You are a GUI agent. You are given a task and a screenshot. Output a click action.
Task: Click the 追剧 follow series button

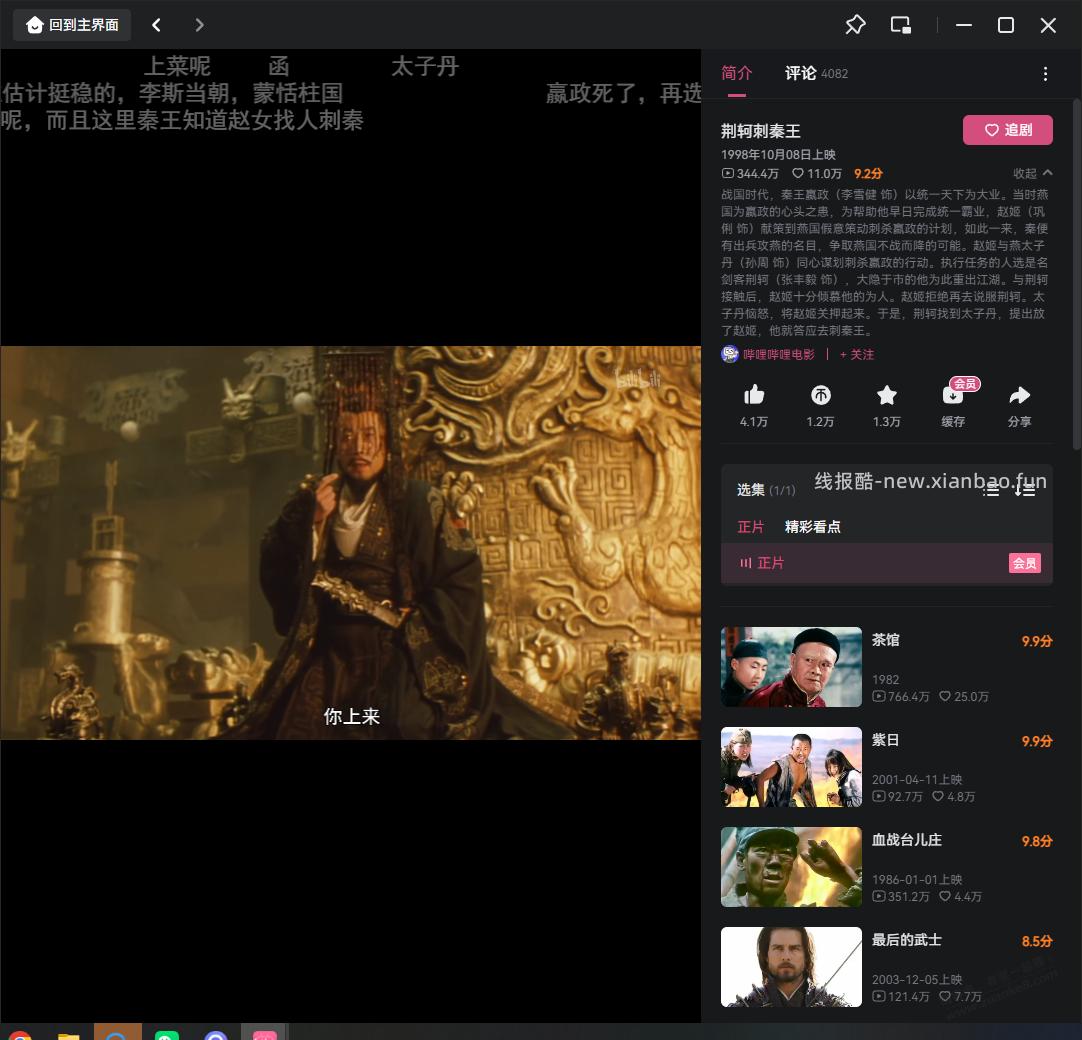coord(1007,130)
